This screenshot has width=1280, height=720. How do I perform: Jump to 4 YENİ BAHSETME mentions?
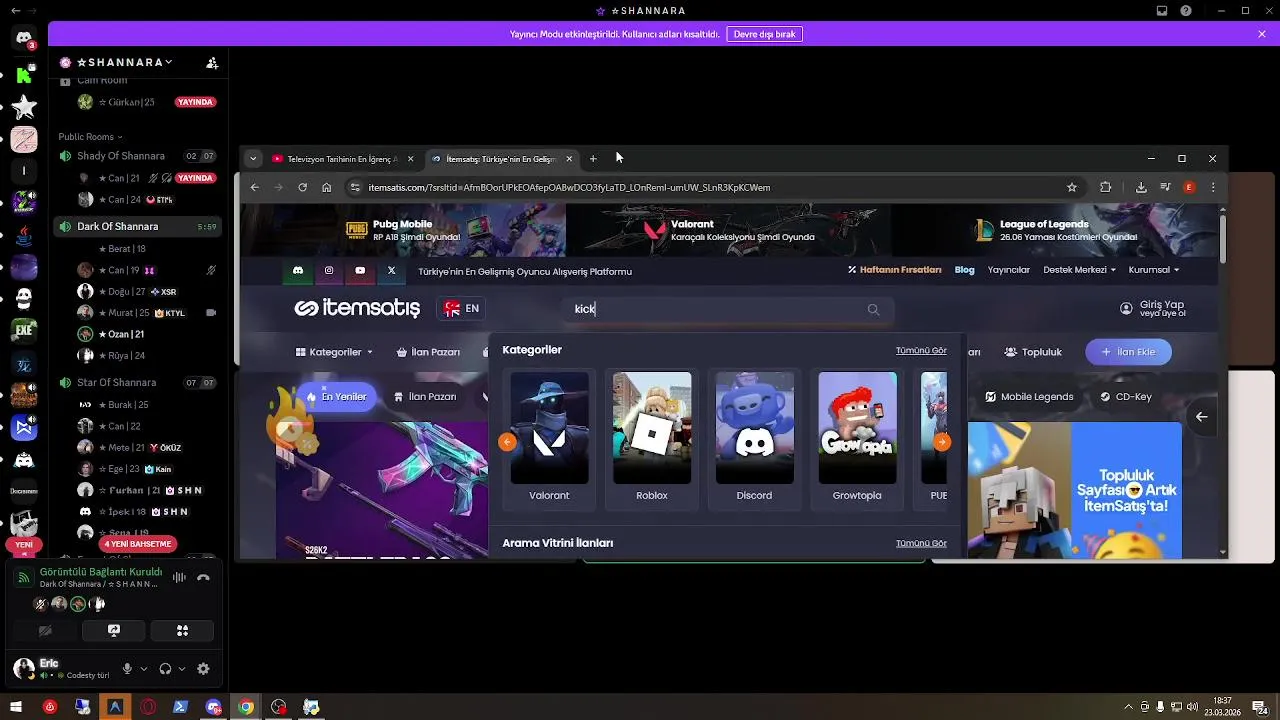pyautogui.click(x=138, y=544)
